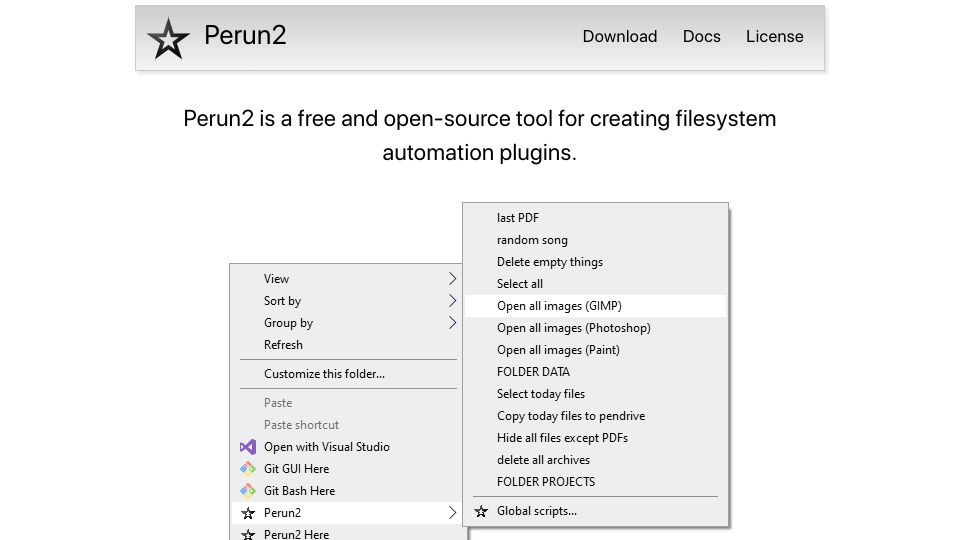This screenshot has width=960, height=540.
Task: Expand the Group by submenu arrow
Action: [x=452, y=323]
